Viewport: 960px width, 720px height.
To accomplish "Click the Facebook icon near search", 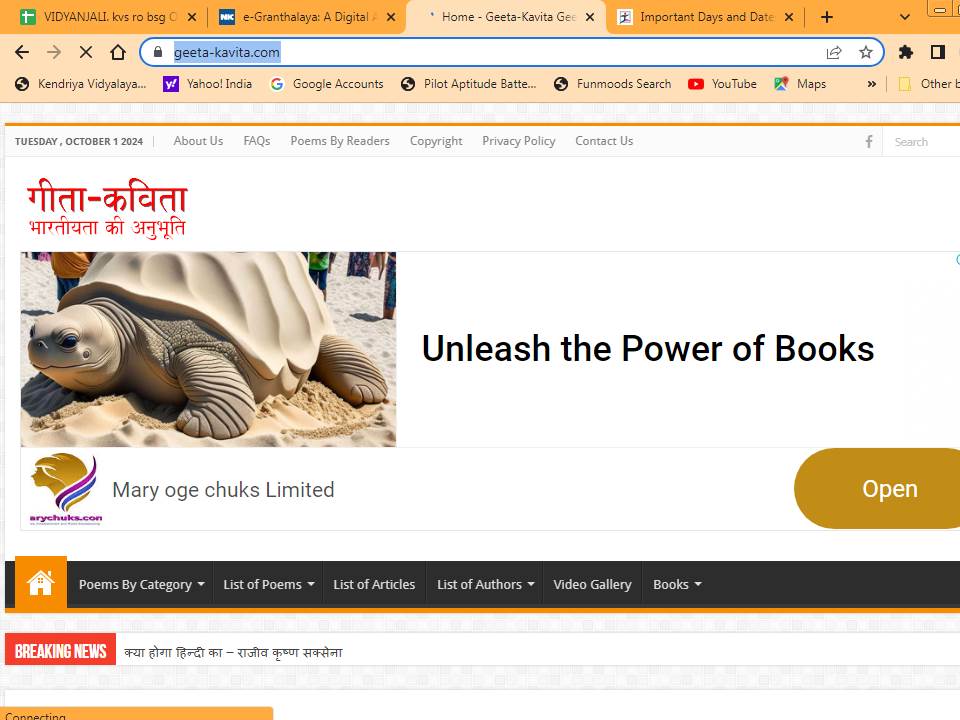I will (x=868, y=142).
